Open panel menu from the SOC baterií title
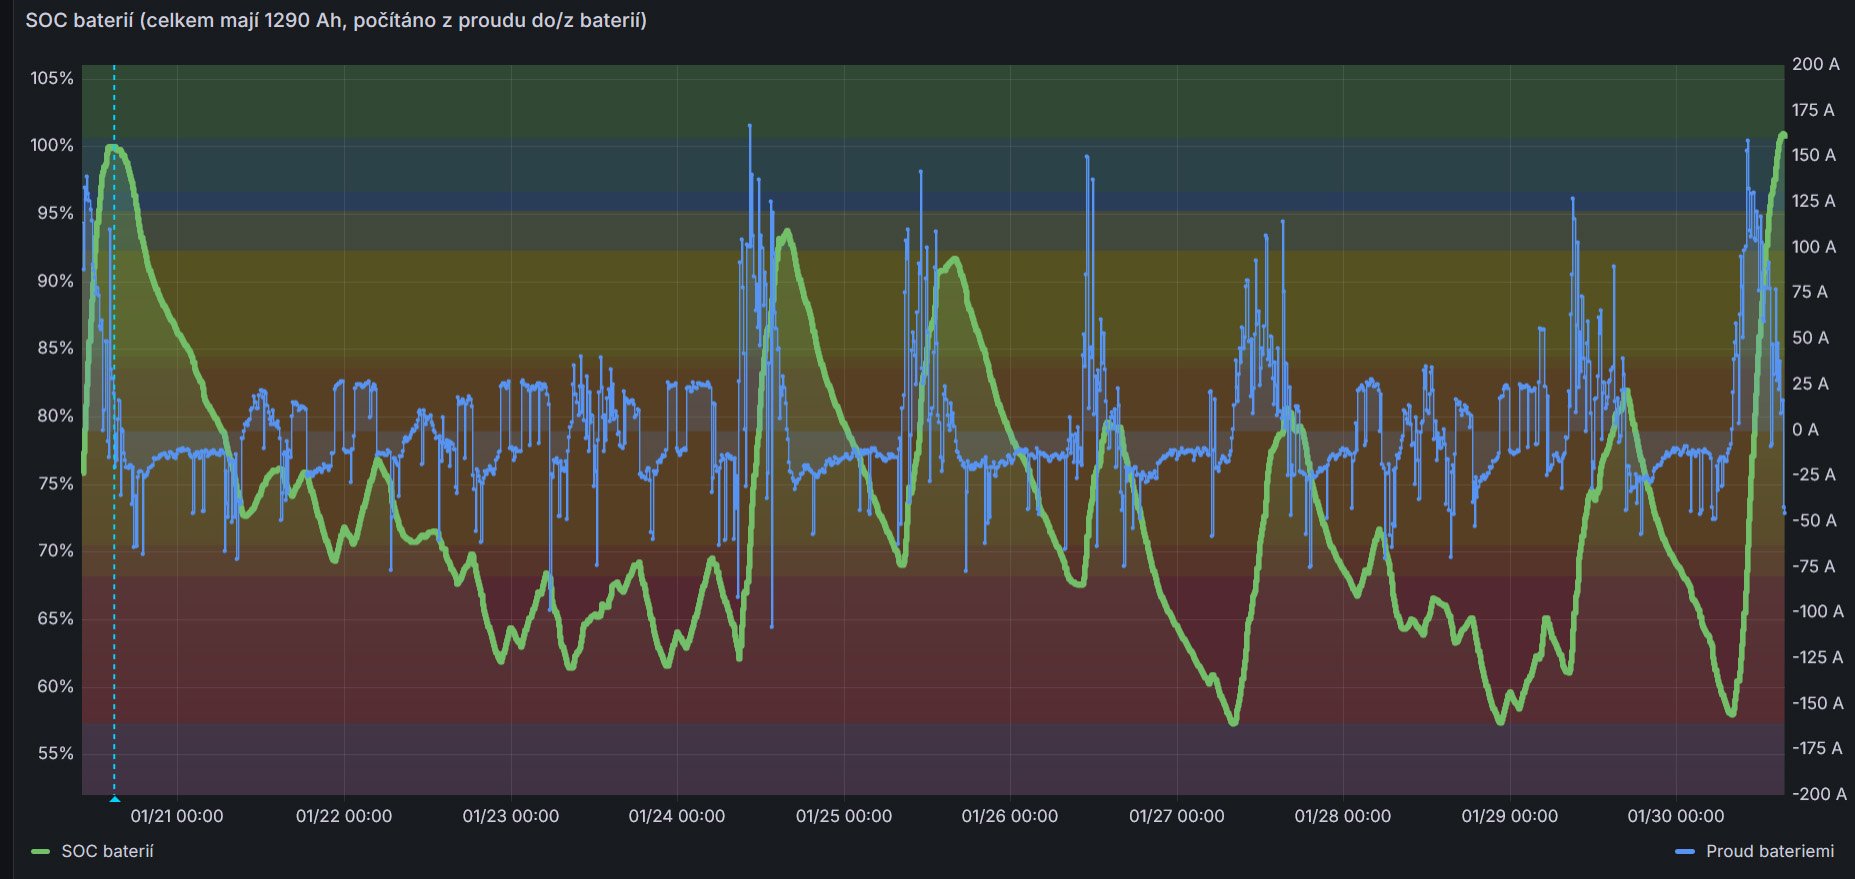Viewport: 1855px width, 879px height. [336, 20]
